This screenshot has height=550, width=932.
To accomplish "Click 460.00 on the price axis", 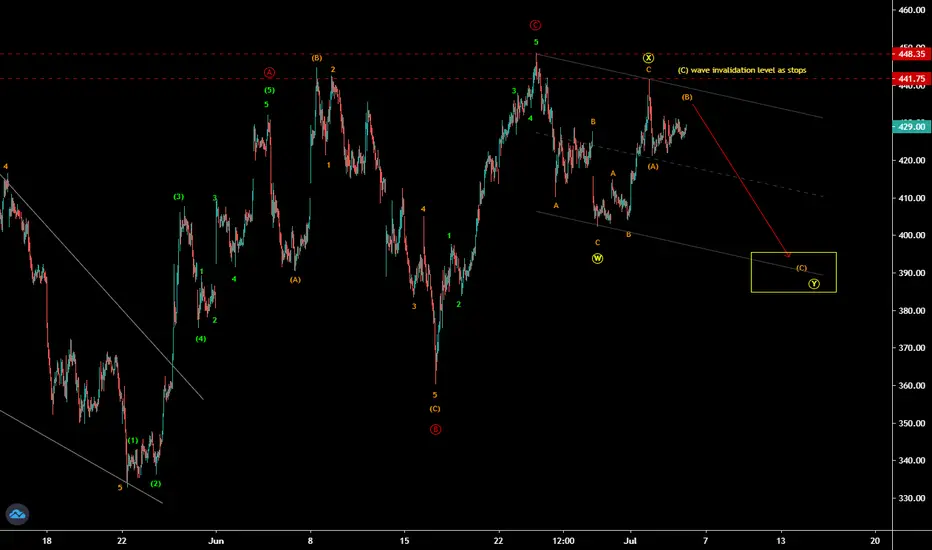I will click(x=912, y=10).
